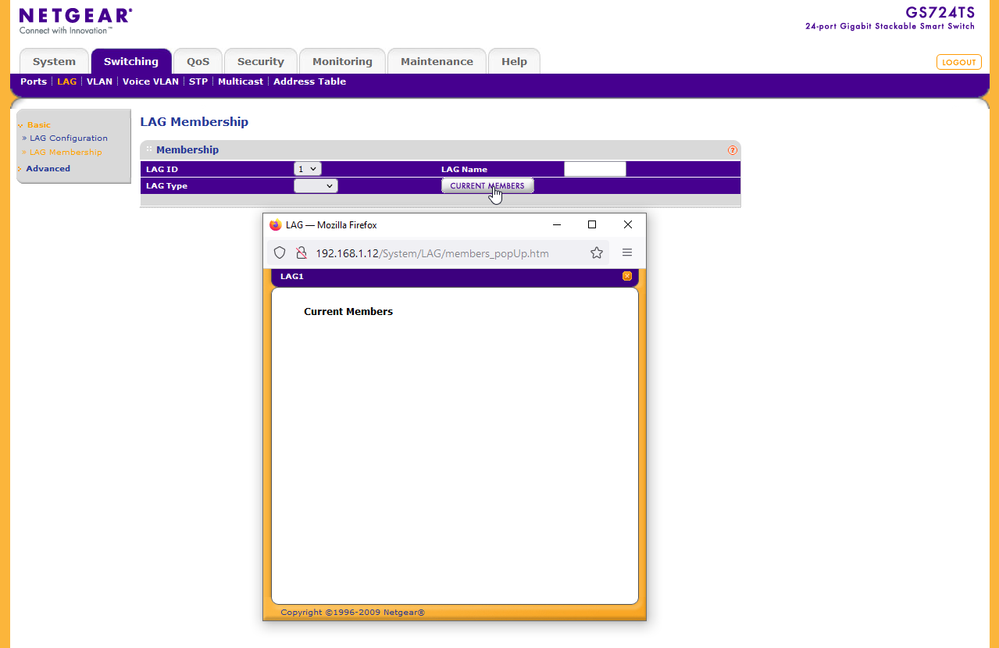Open the STP submenu item
999x648 pixels.
[198, 82]
